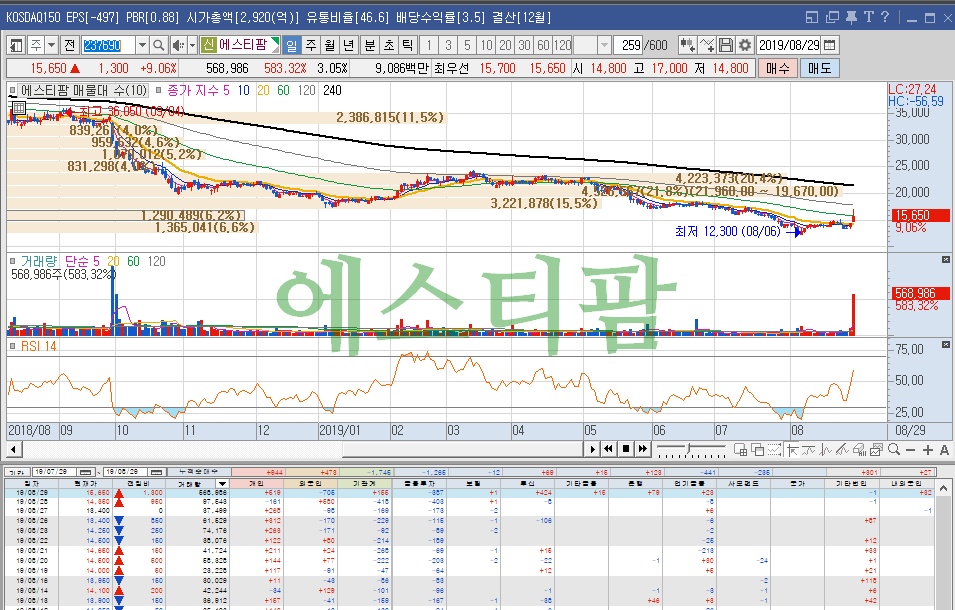Image resolution: width=955 pixels, height=610 pixels.
Task: Click the date field 2019/08/29
Action: (789, 45)
